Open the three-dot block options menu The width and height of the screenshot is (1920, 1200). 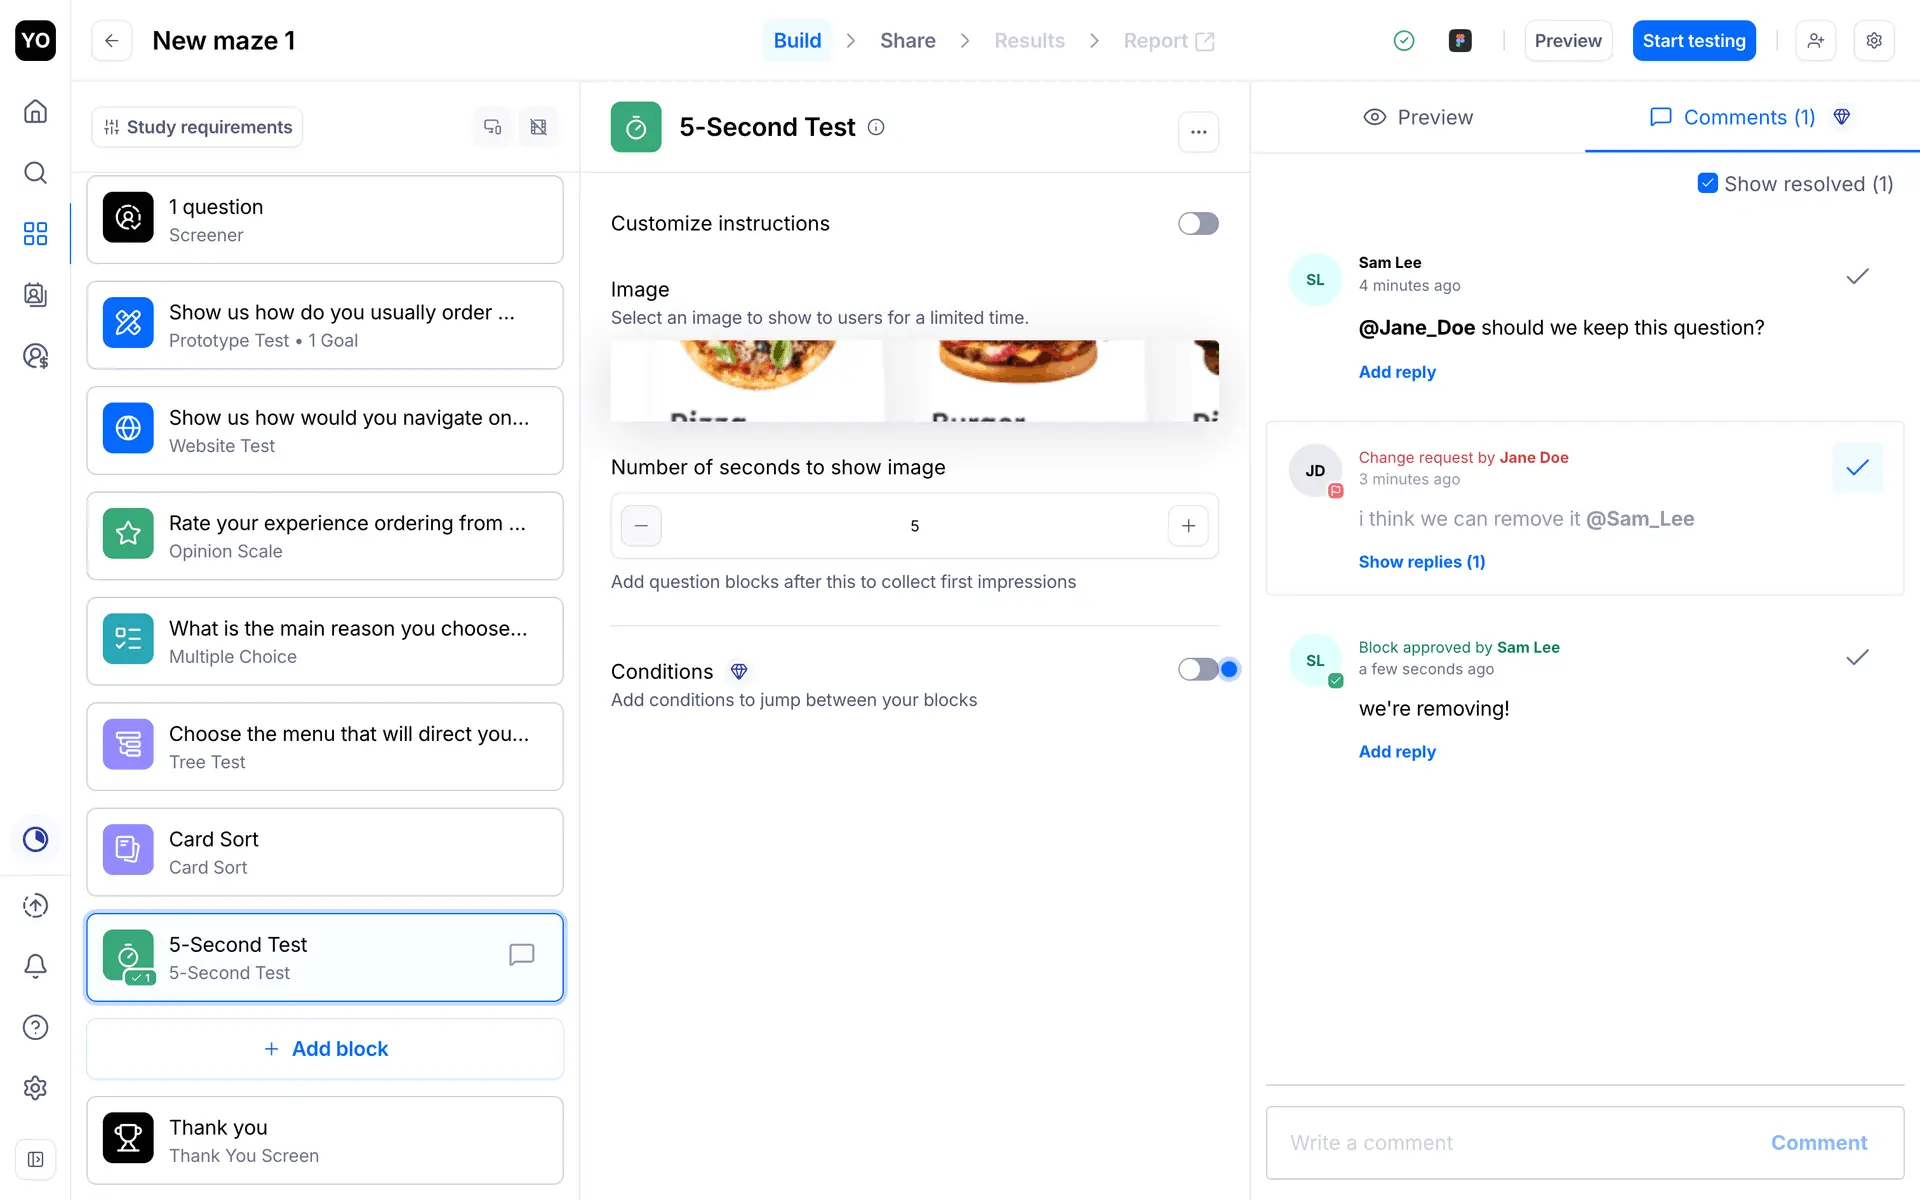click(x=1198, y=132)
